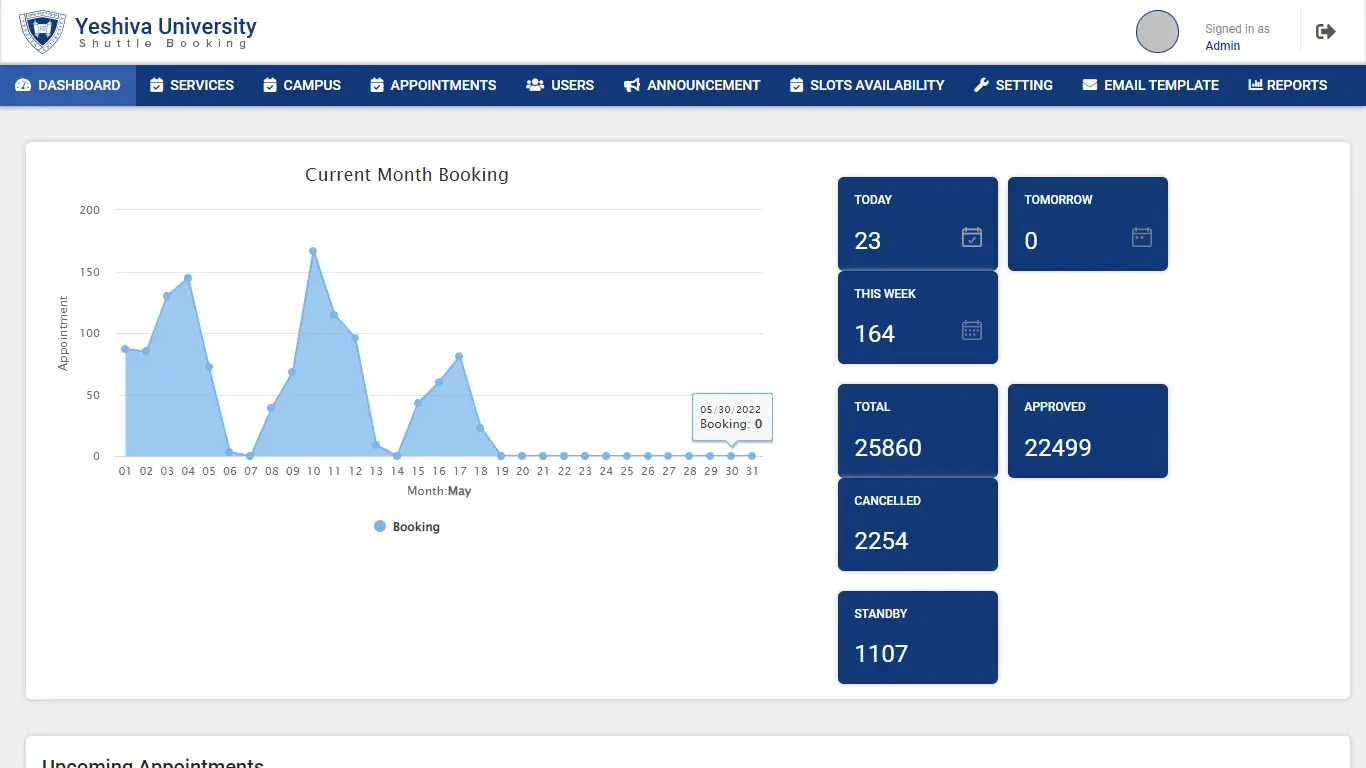Click the Total bookings card
Image resolution: width=1366 pixels, height=768 pixels.
click(917, 430)
